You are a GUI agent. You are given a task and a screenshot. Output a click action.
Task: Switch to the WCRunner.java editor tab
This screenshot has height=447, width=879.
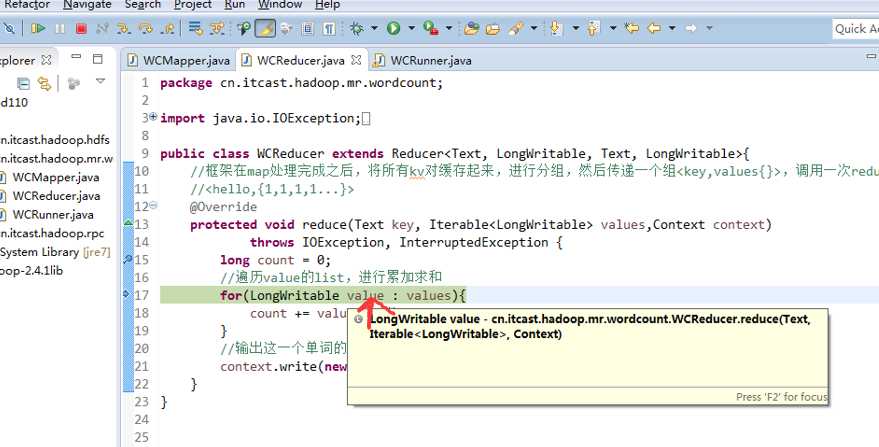click(x=423, y=60)
